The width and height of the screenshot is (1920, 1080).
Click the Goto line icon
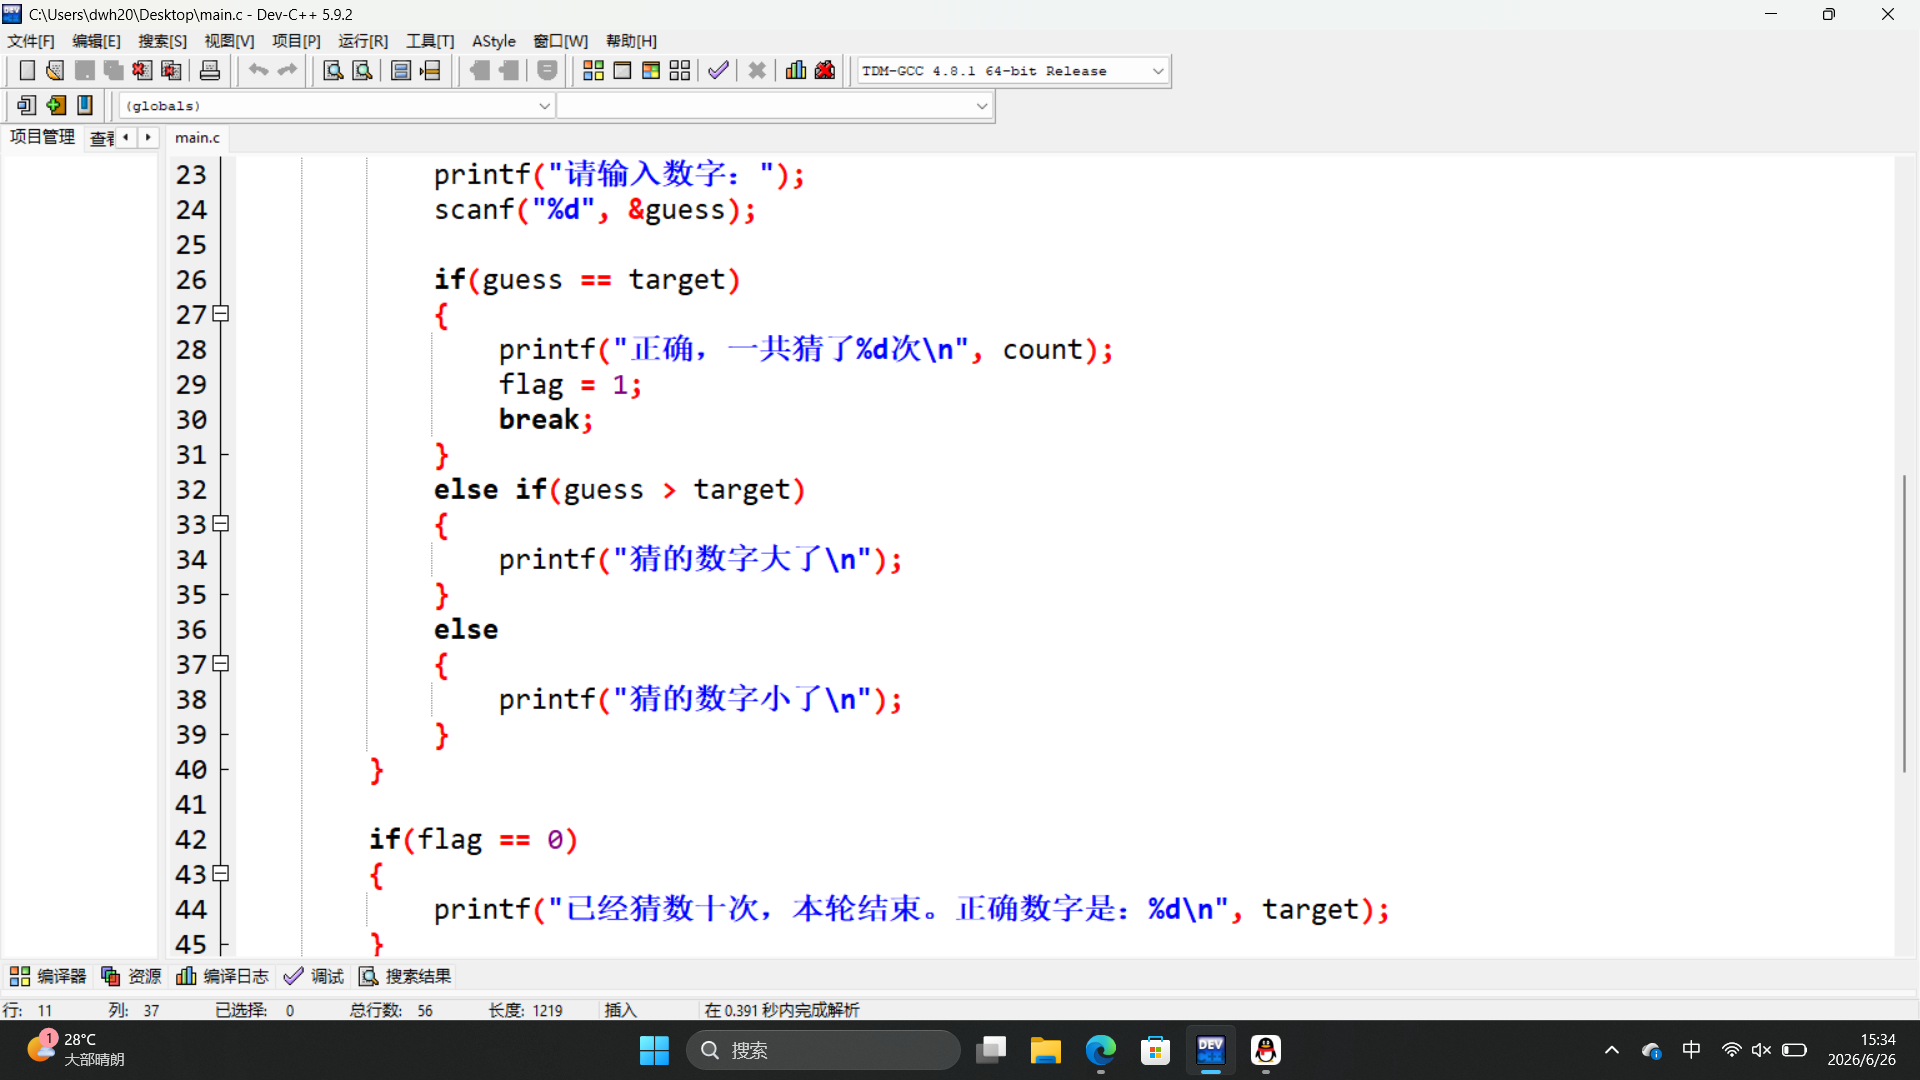pos(430,71)
